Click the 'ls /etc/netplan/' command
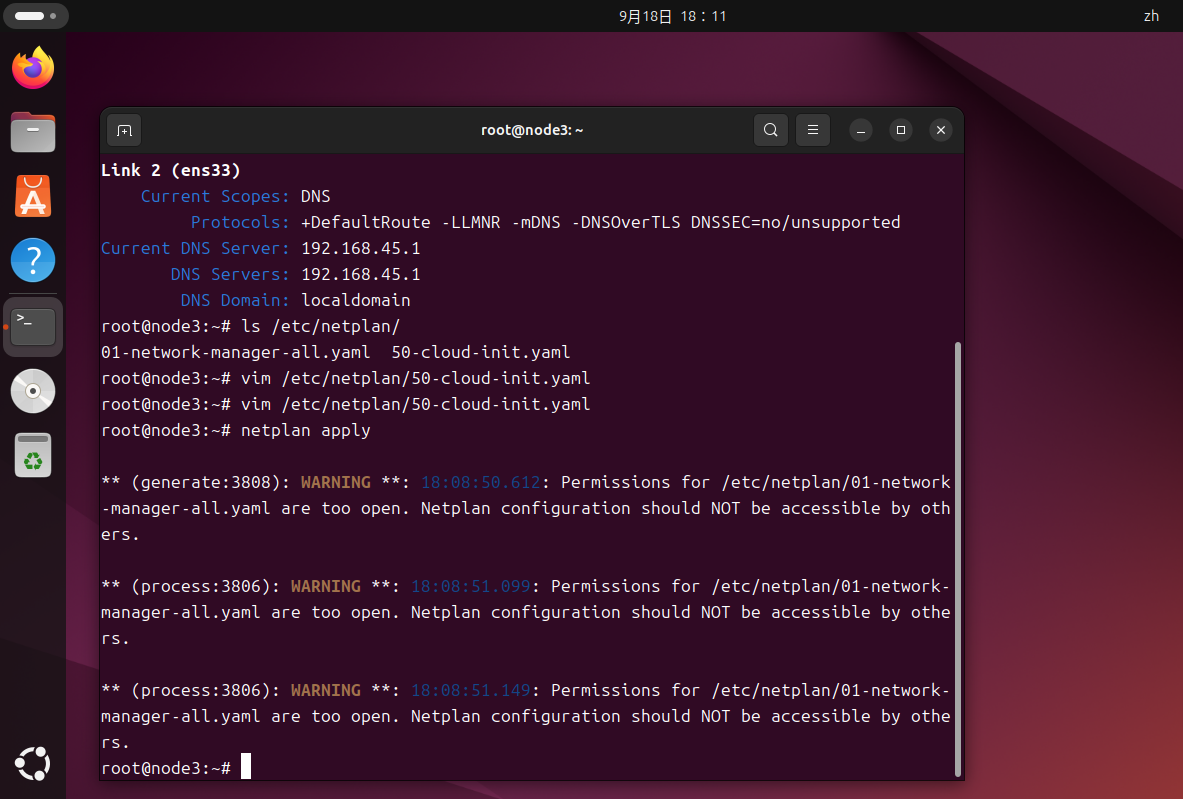Image resolution: width=1183 pixels, height=799 pixels. pos(321,327)
